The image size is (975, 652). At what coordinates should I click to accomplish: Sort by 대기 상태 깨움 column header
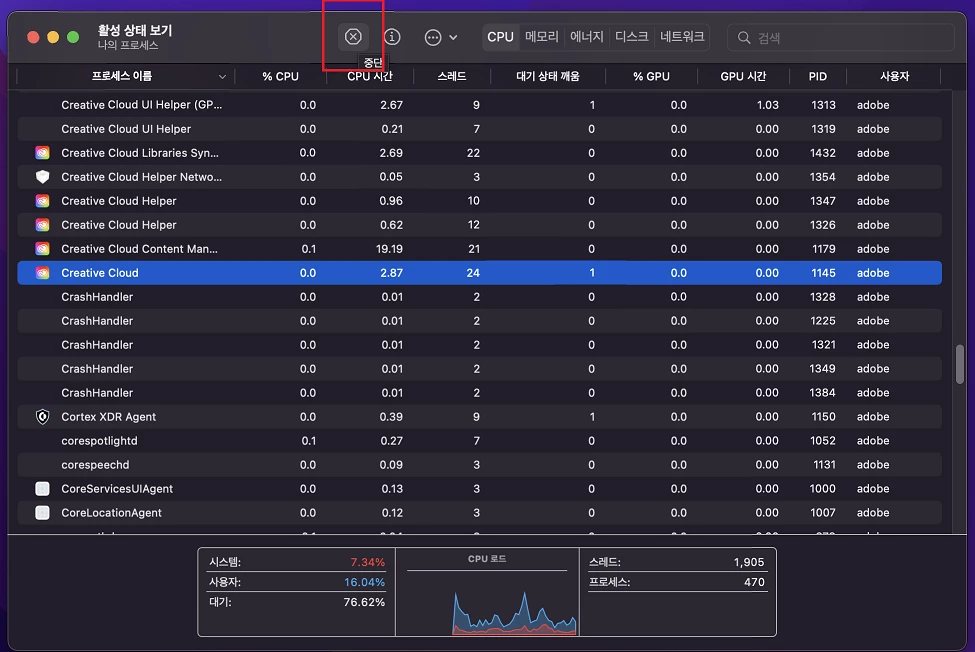[548, 76]
